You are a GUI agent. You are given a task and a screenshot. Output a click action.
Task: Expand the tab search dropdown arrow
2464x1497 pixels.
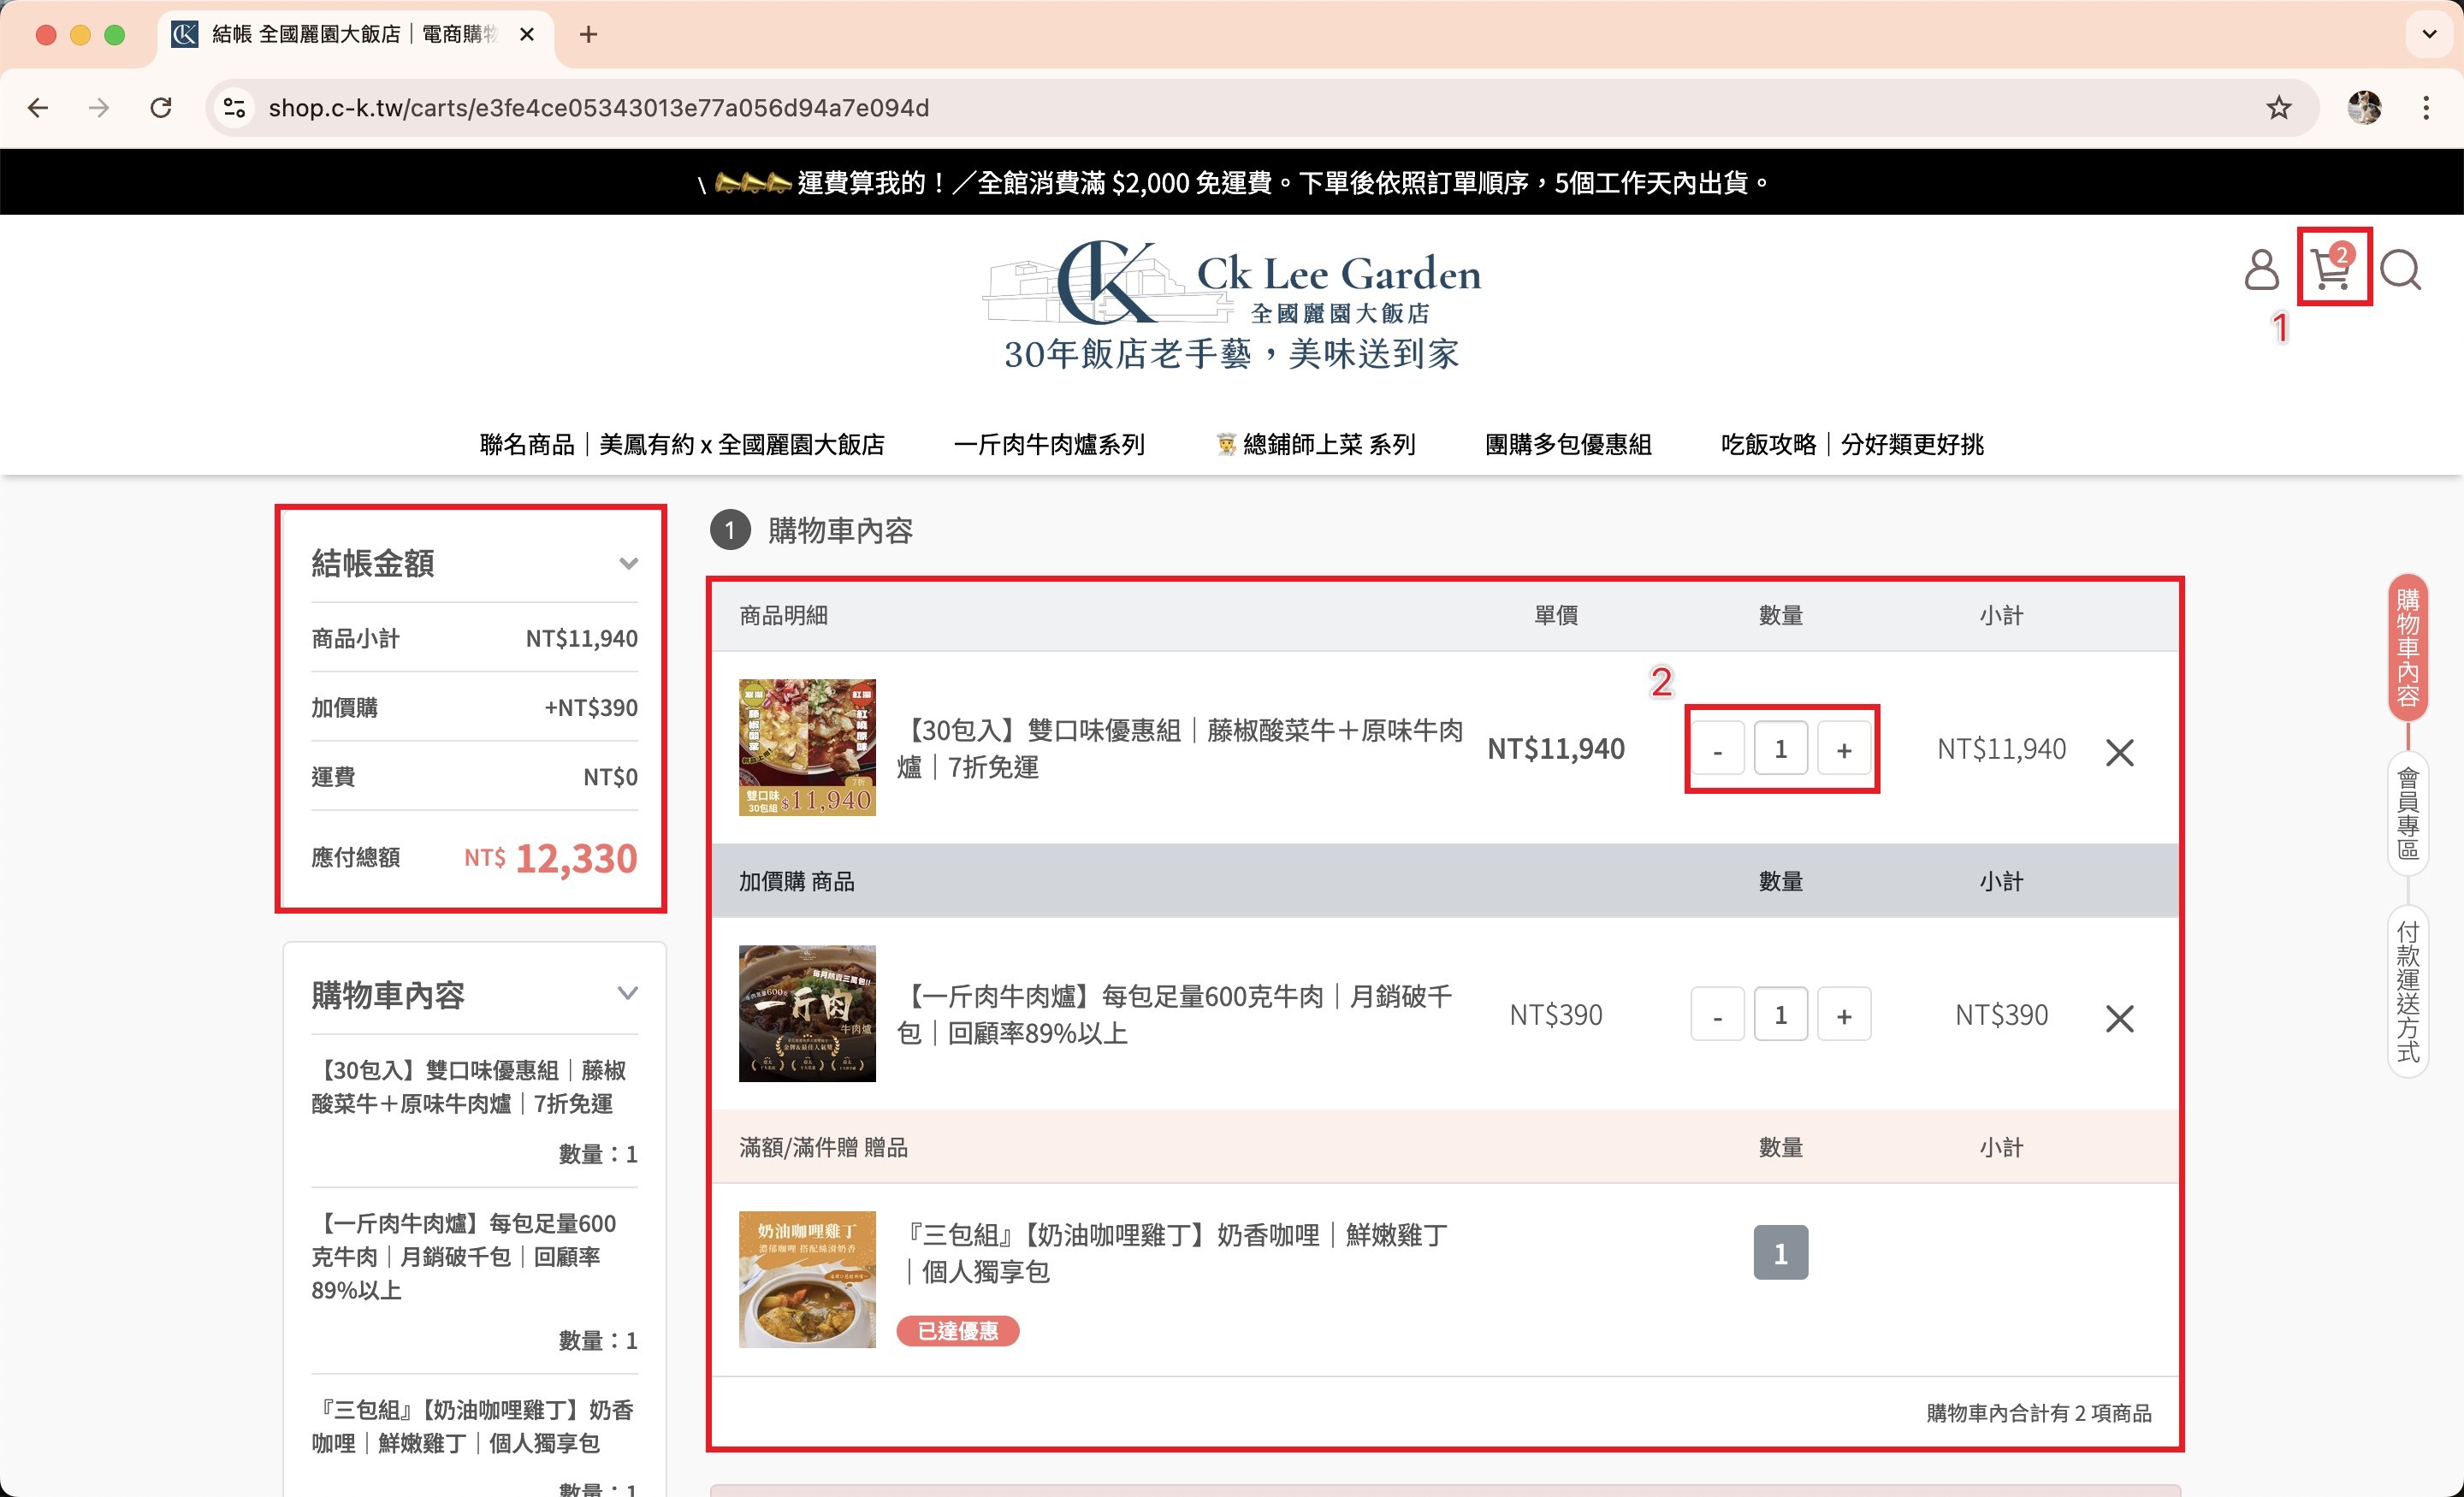pos(2430,35)
